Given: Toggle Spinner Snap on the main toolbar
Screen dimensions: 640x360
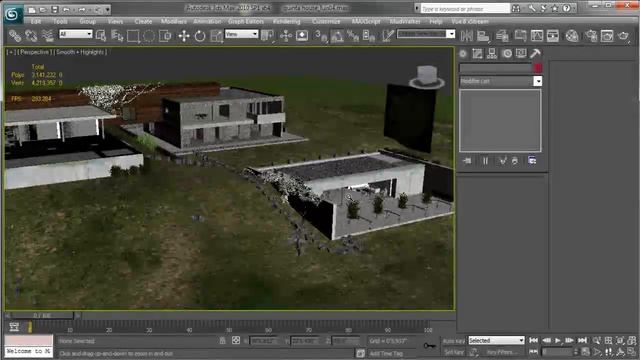Looking at the screenshot, I should pos(369,36).
